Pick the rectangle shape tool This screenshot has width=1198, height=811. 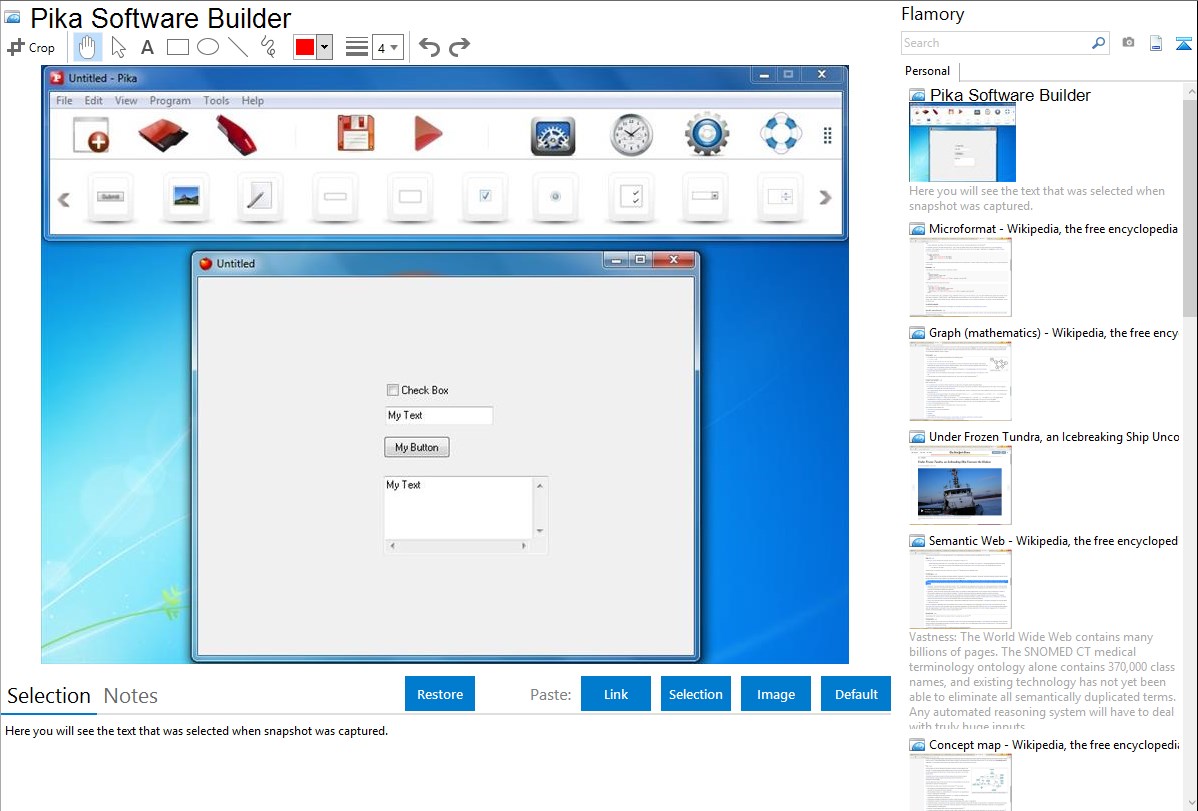[x=177, y=47]
